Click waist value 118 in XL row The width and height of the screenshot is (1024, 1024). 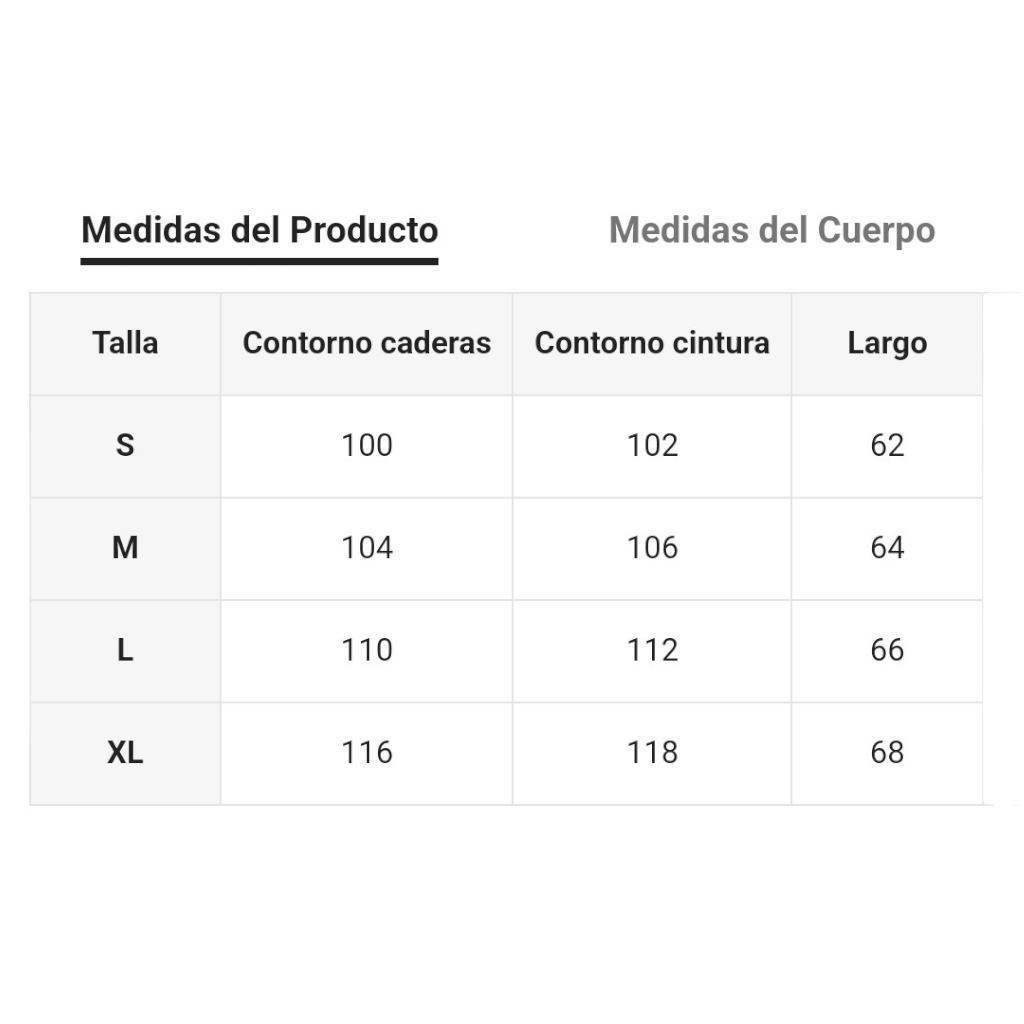(x=652, y=752)
